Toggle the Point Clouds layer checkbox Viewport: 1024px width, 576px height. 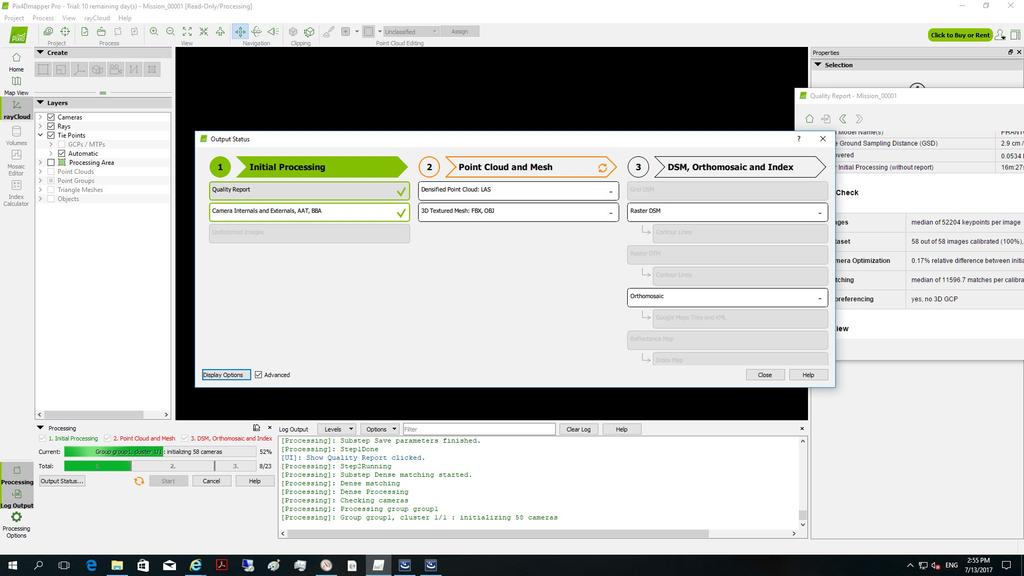click(51, 172)
